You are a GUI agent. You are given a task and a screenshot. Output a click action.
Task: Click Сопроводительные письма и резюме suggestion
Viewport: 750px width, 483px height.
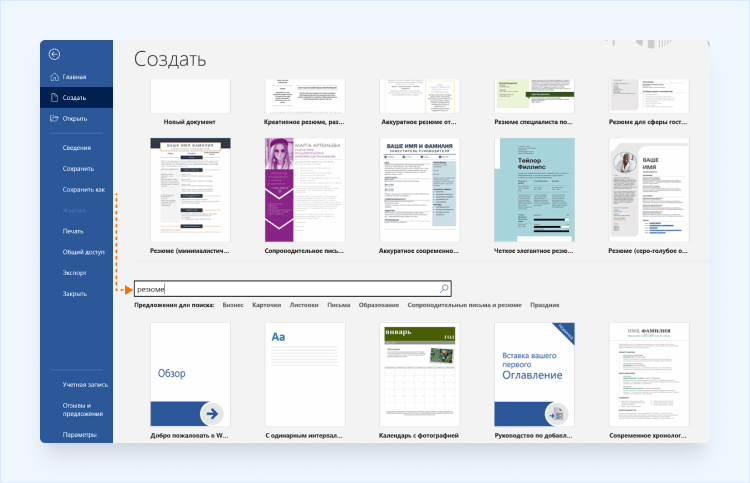click(x=464, y=304)
